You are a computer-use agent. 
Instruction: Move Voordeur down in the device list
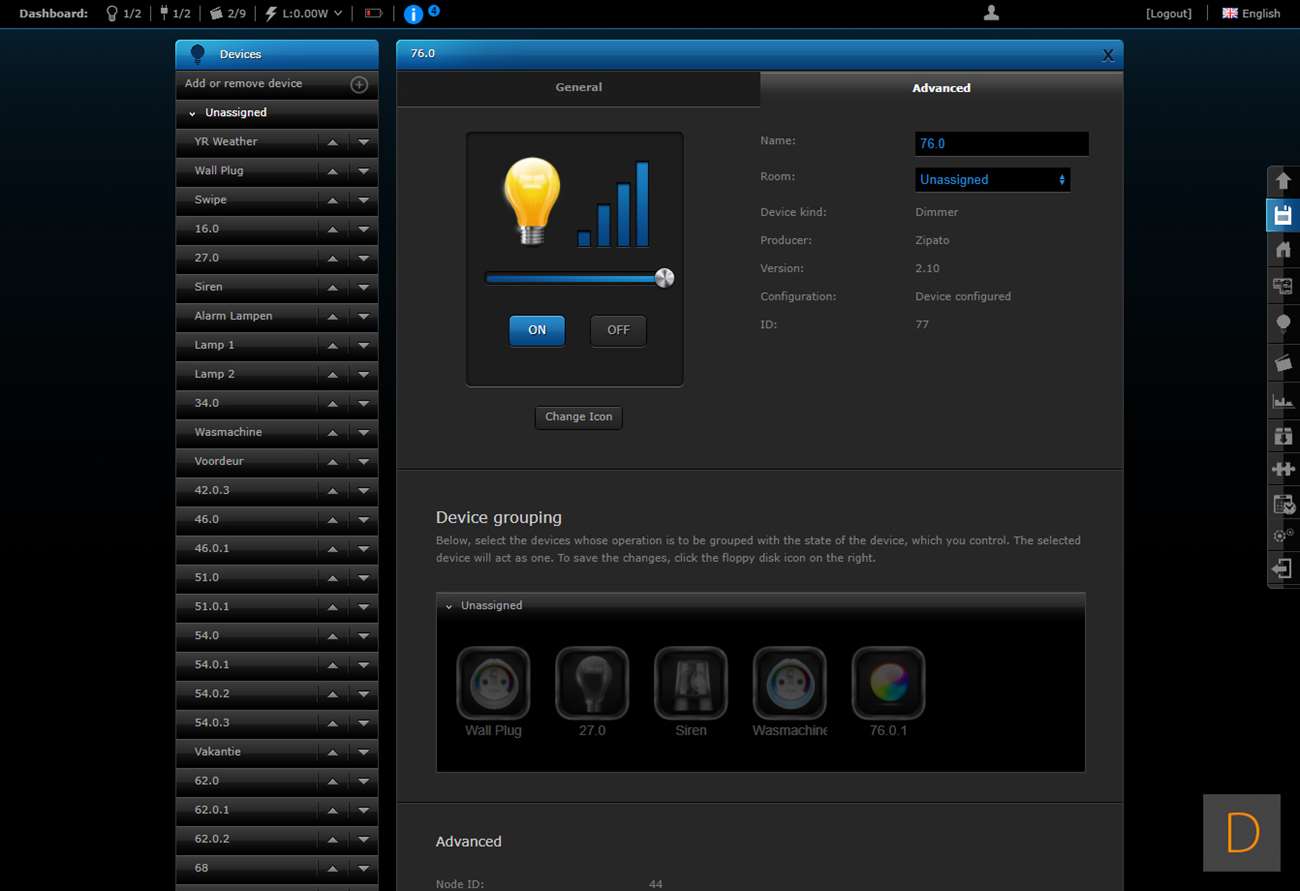363,461
